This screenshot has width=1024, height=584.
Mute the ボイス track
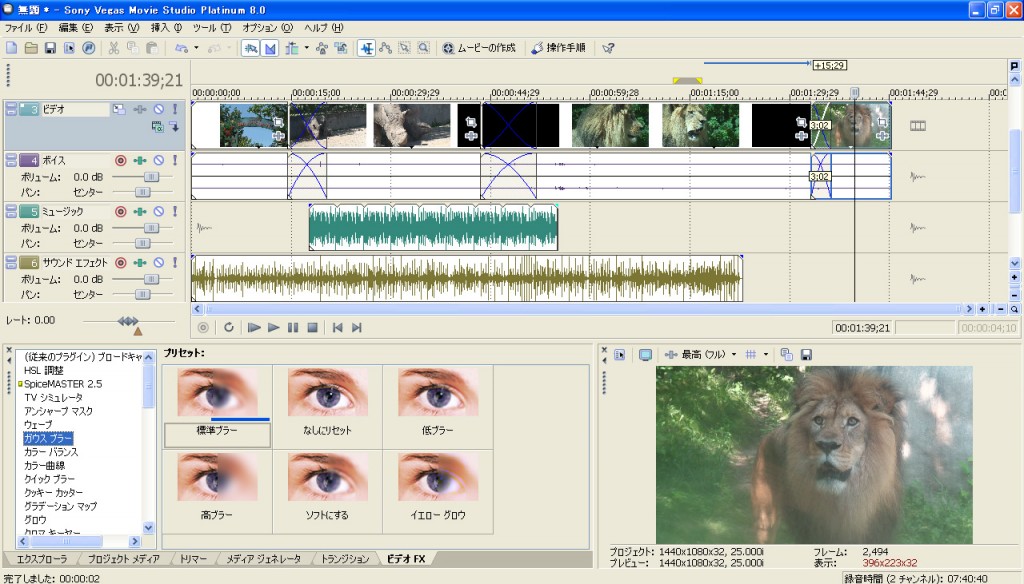[x=159, y=160]
